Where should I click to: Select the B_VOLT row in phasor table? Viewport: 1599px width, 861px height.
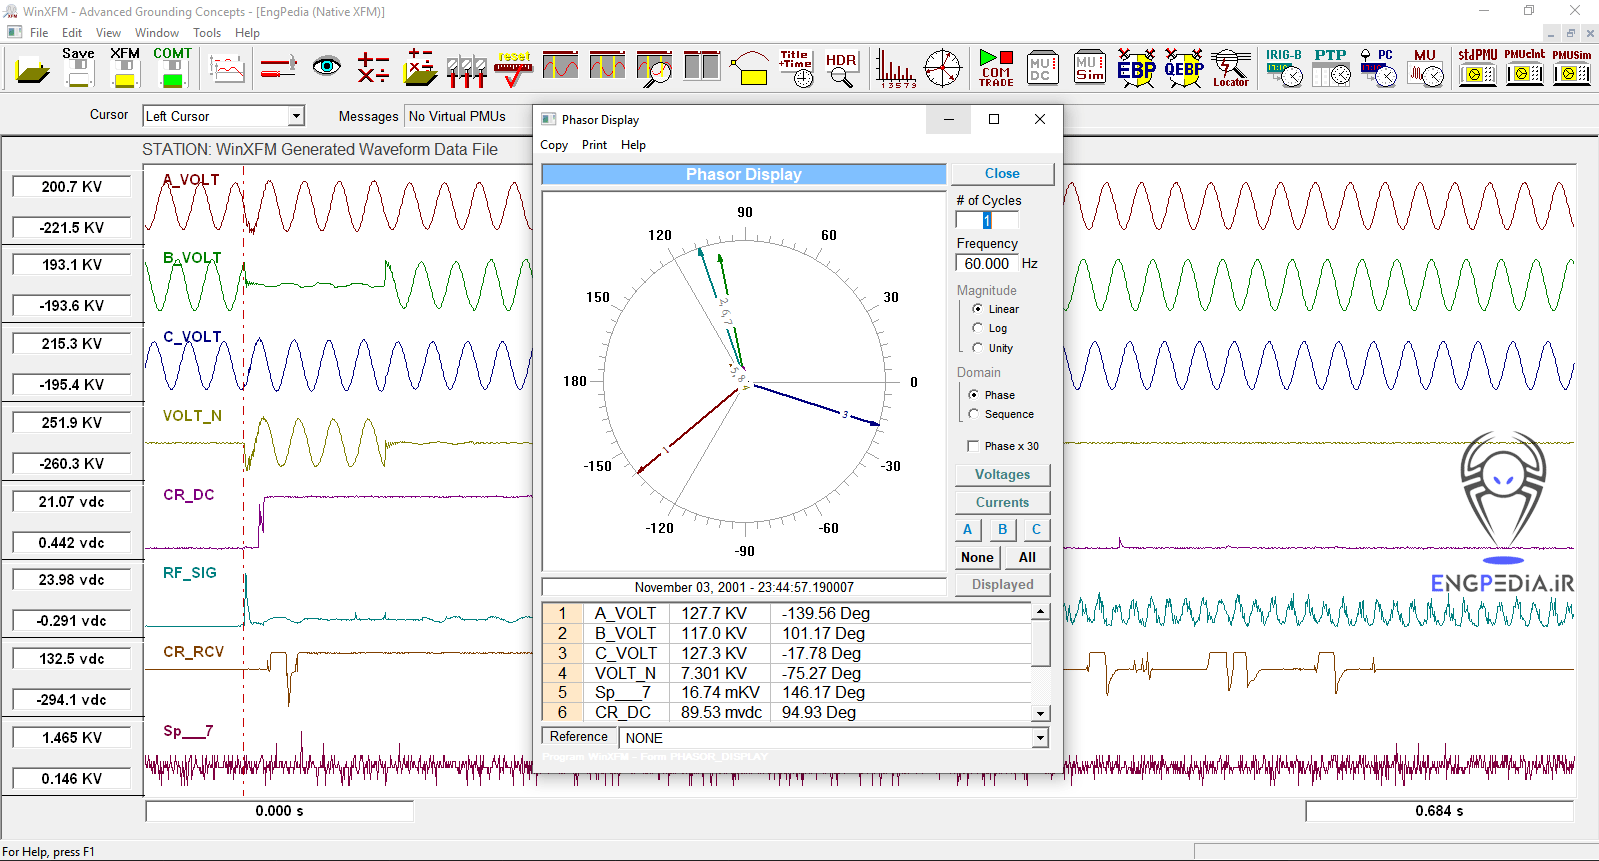click(787, 634)
